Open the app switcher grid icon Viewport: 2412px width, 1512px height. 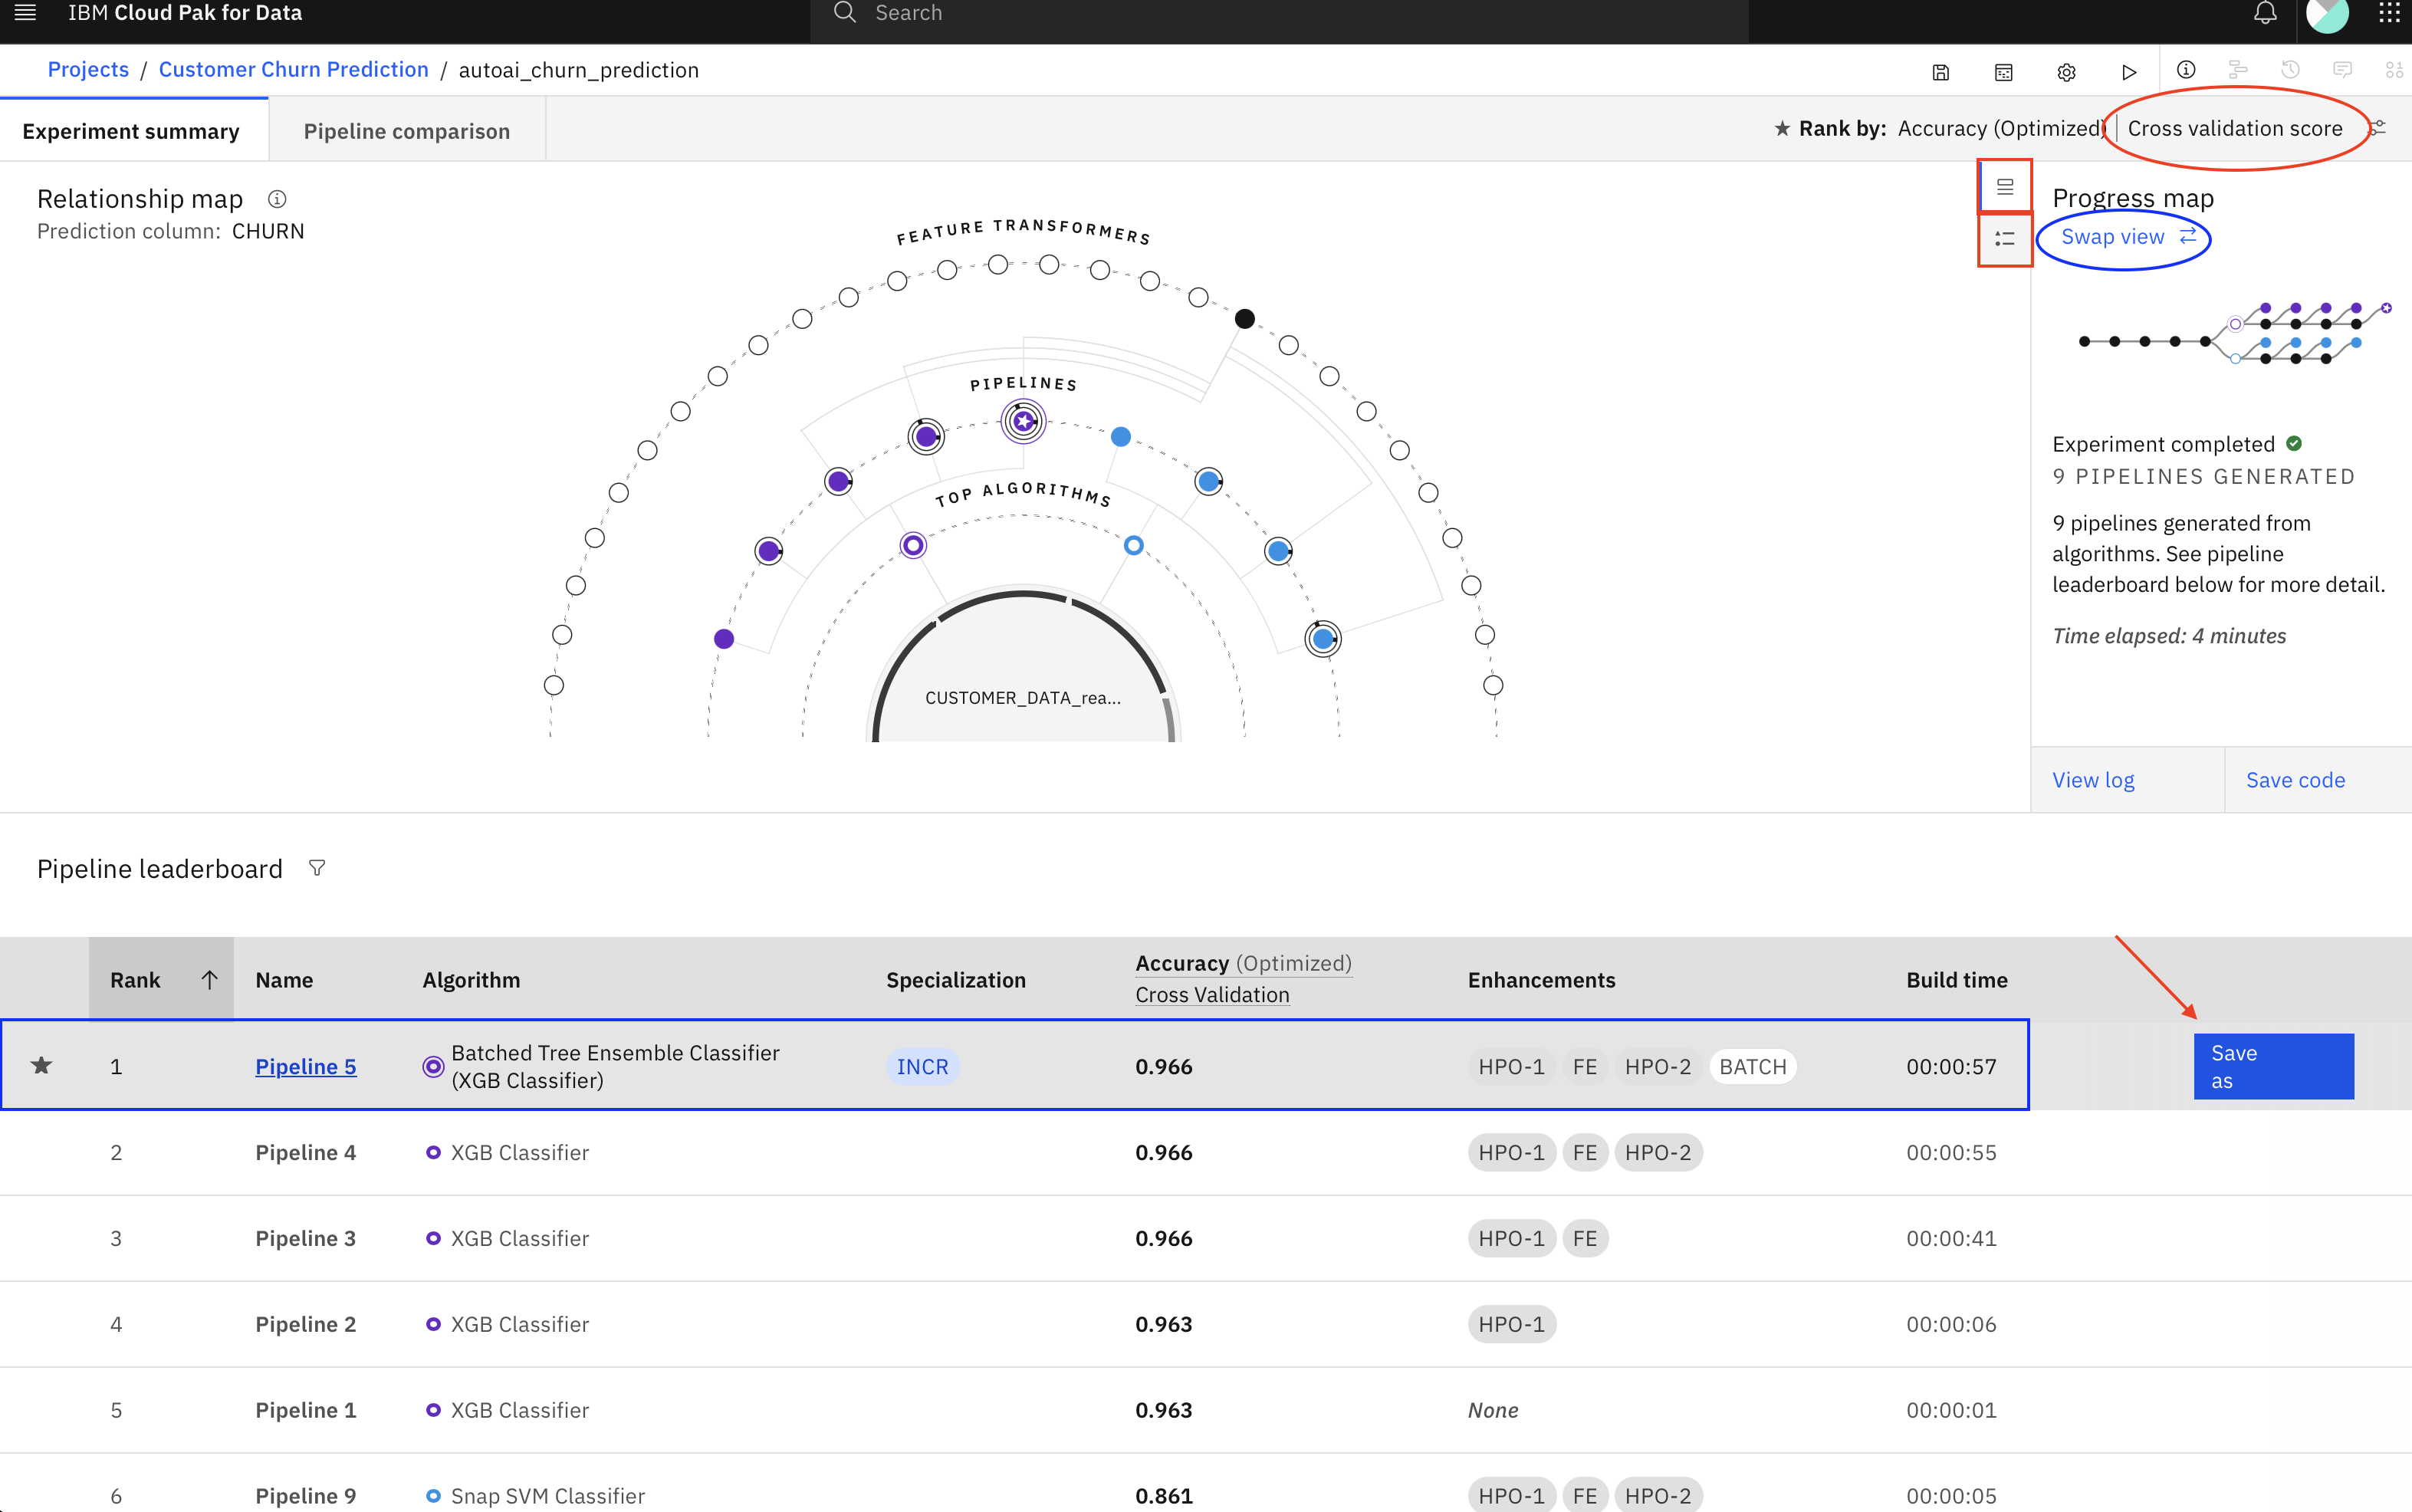(x=2389, y=13)
